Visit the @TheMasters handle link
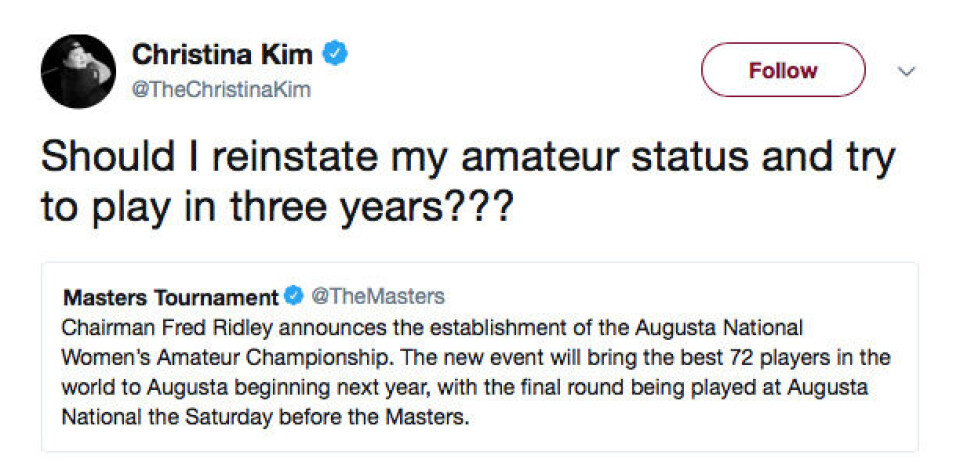 377,297
